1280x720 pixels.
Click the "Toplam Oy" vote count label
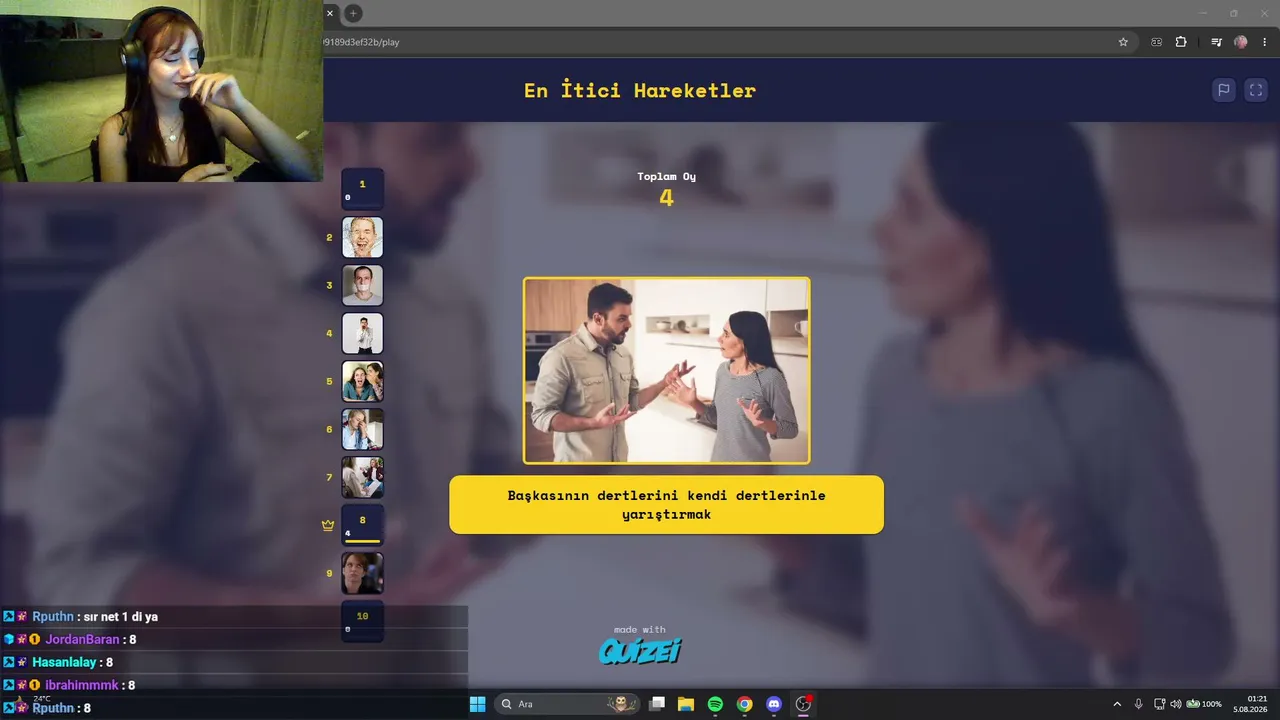point(667,176)
